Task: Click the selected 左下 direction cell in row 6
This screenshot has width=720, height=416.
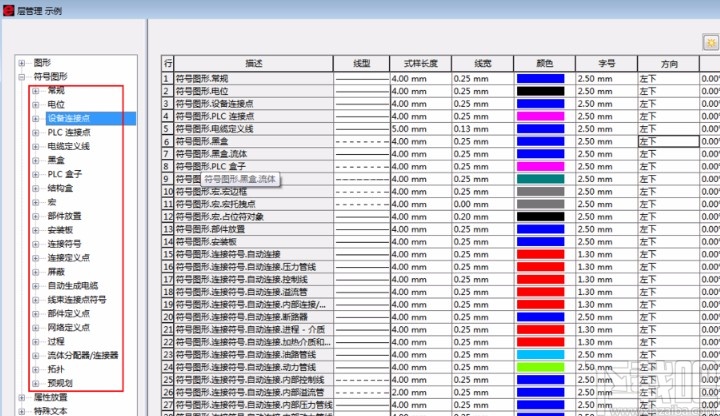Action: (669, 141)
